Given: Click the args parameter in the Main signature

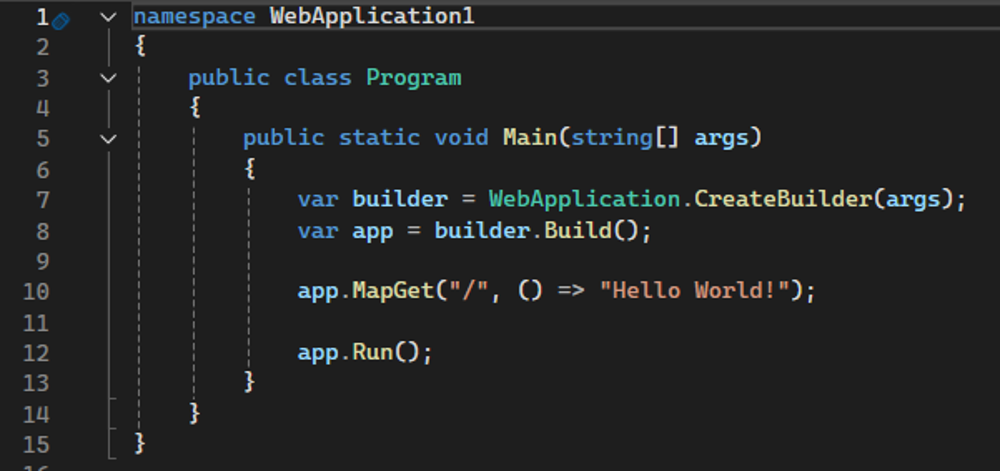Looking at the screenshot, I should [x=721, y=138].
